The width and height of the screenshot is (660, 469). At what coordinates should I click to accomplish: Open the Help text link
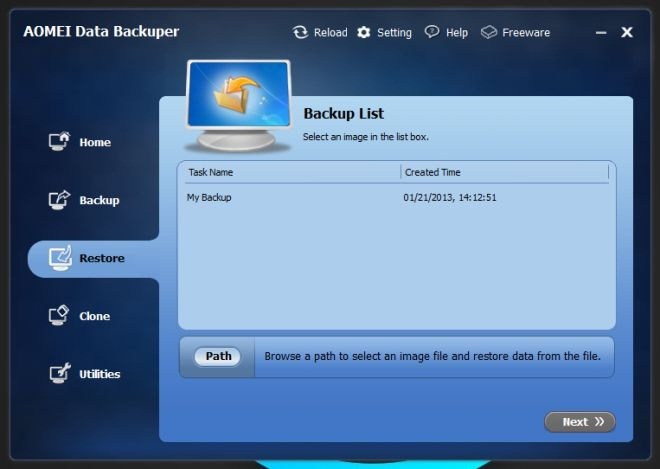[x=457, y=33]
